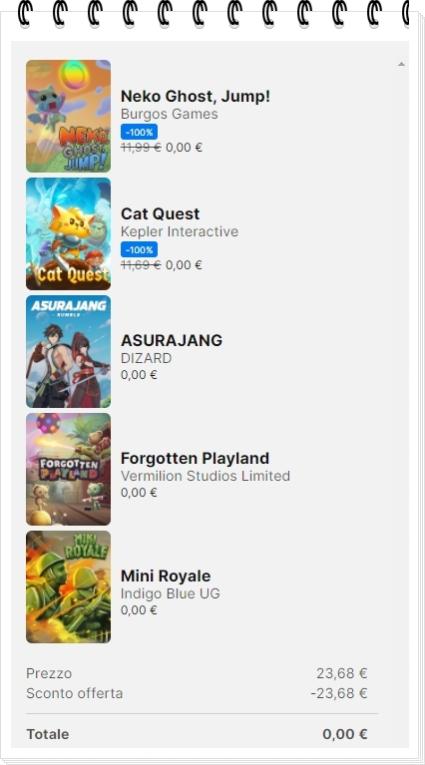The height and width of the screenshot is (765, 425).
Task: Open the ASURAJANG cover thumbnail
Action: click(68, 351)
